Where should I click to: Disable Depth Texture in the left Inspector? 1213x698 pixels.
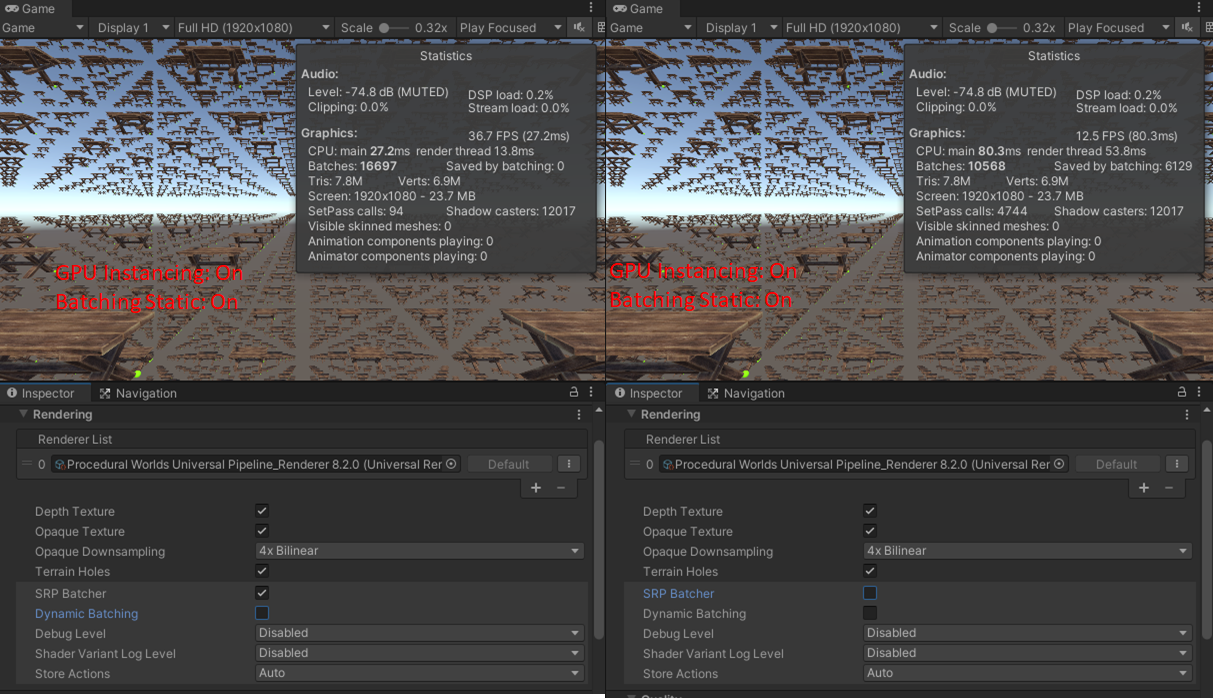click(x=261, y=510)
